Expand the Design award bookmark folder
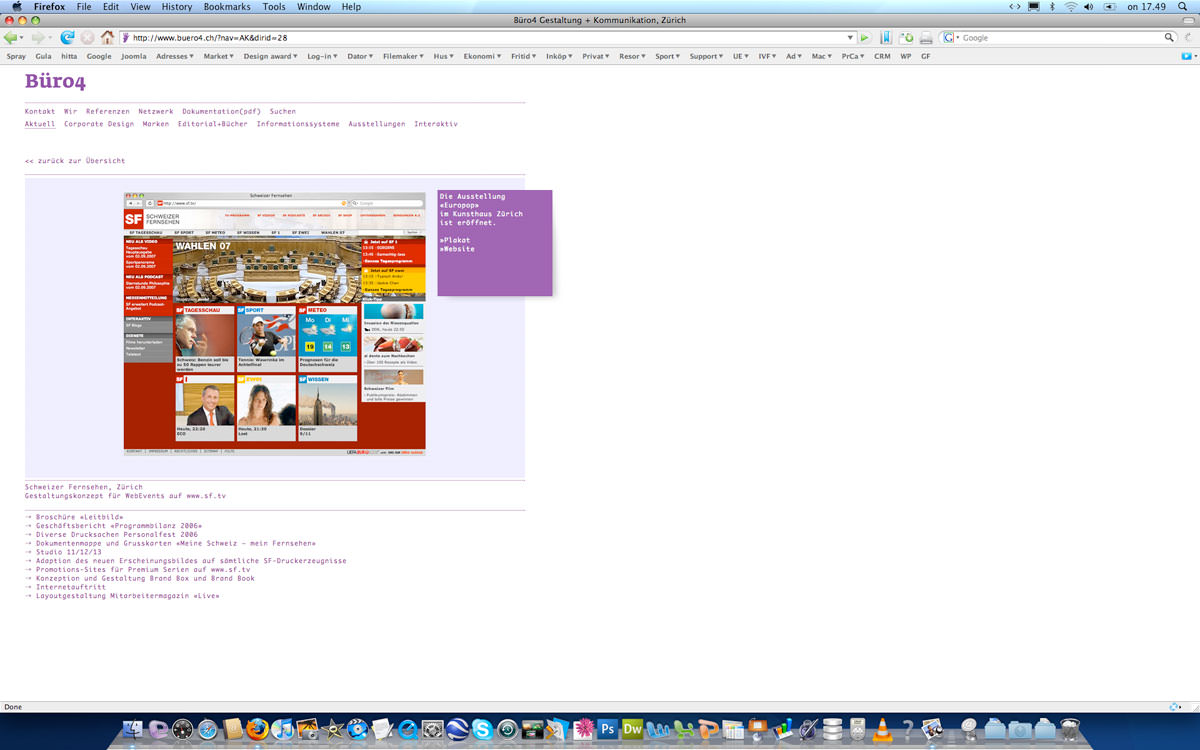The height and width of the screenshot is (750, 1200). (x=271, y=56)
